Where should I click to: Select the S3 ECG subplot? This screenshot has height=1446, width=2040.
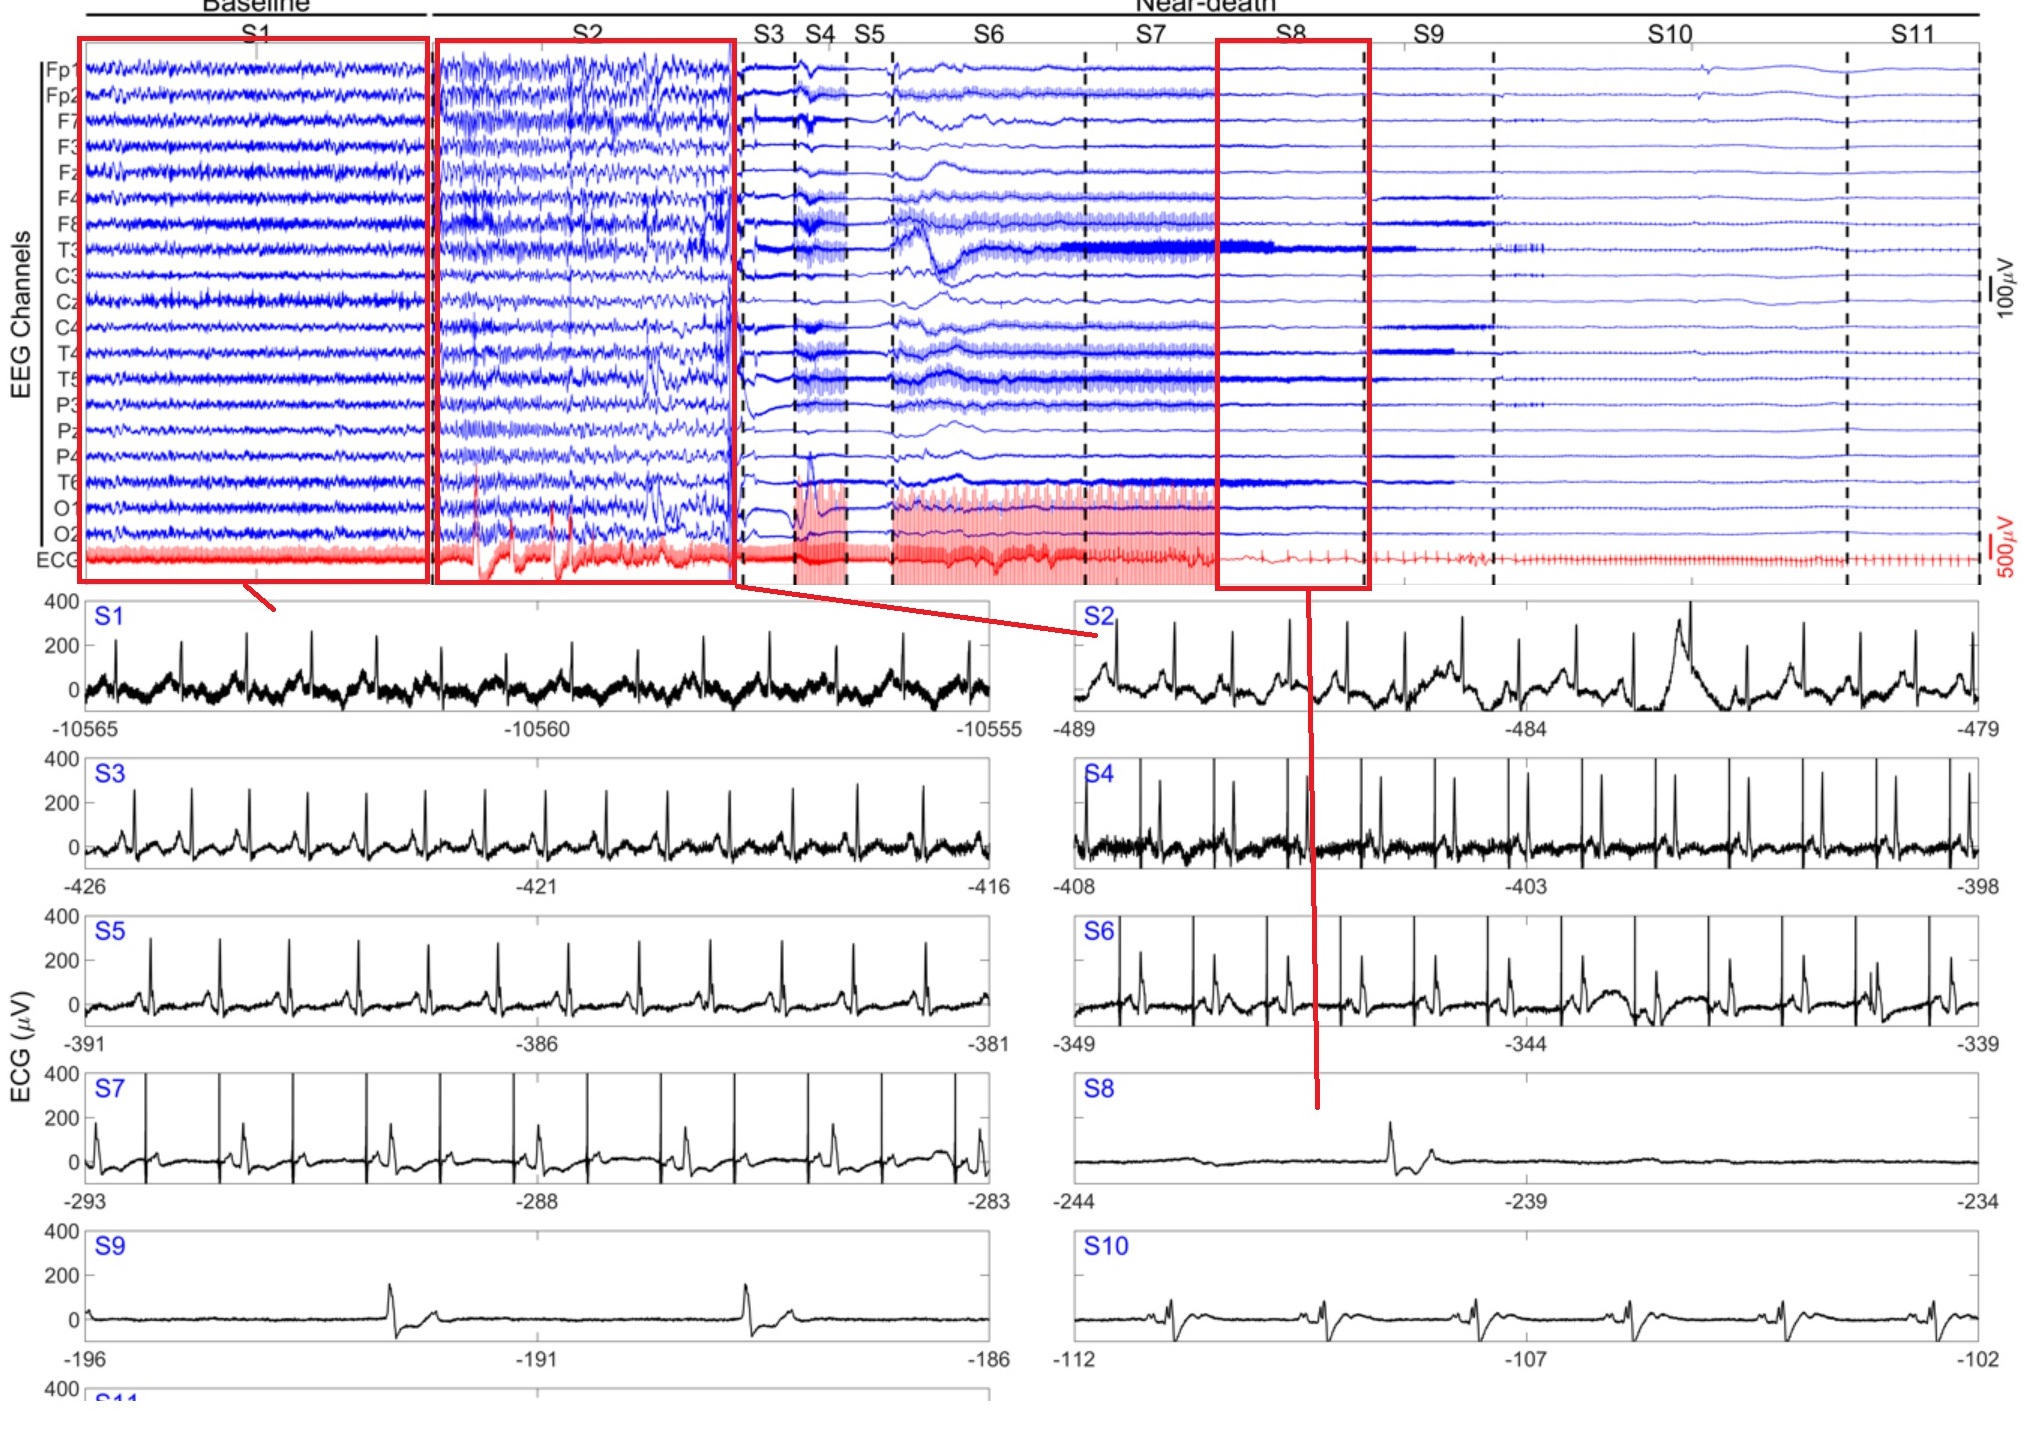(x=537, y=814)
